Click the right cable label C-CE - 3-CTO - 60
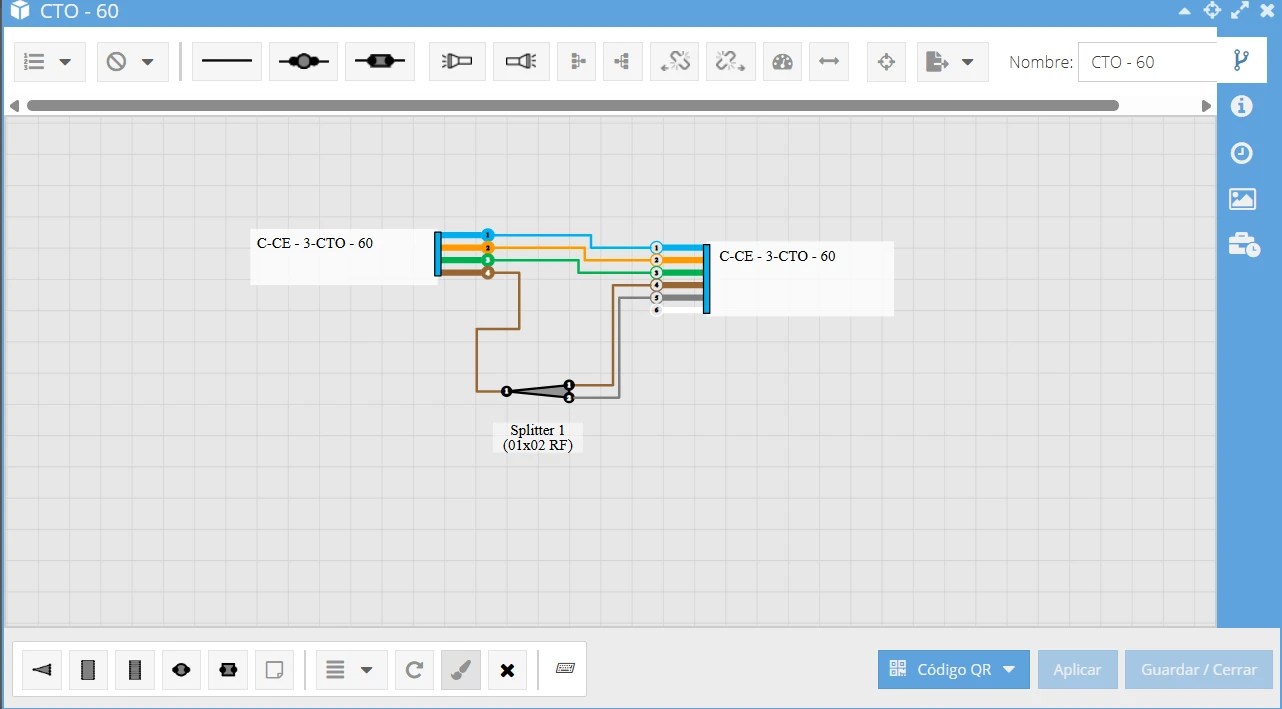This screenshot has width=1282, height=709. [x=777, y=256]
